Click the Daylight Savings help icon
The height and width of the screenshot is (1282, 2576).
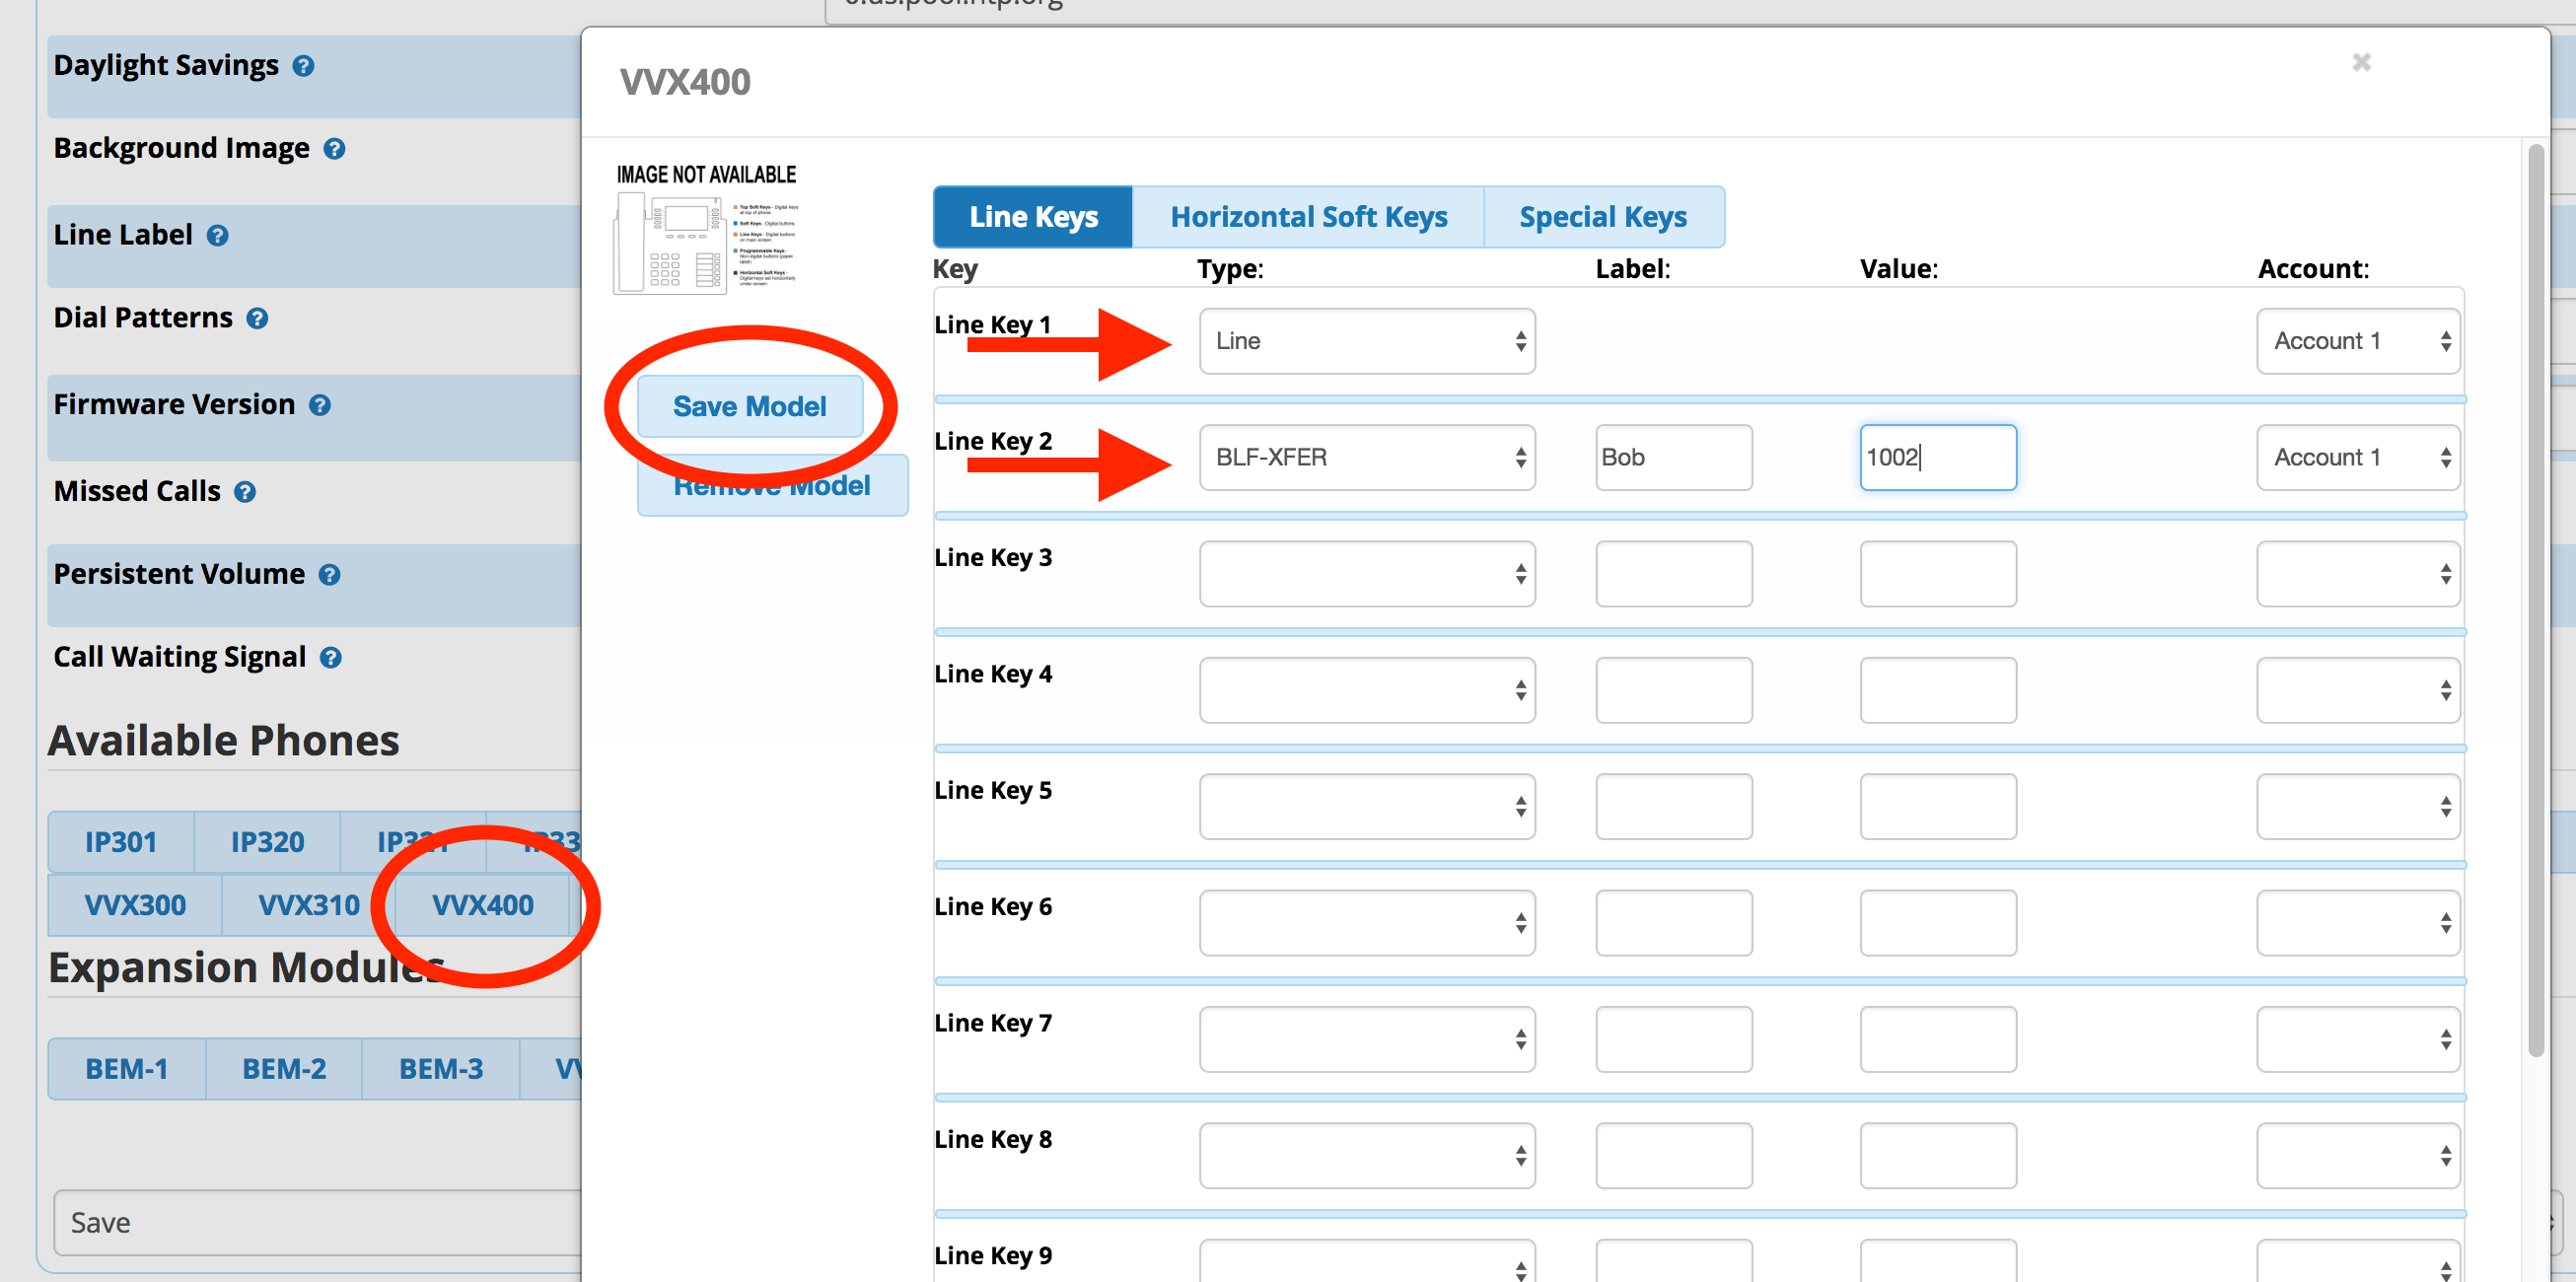(x=303, y=66)
